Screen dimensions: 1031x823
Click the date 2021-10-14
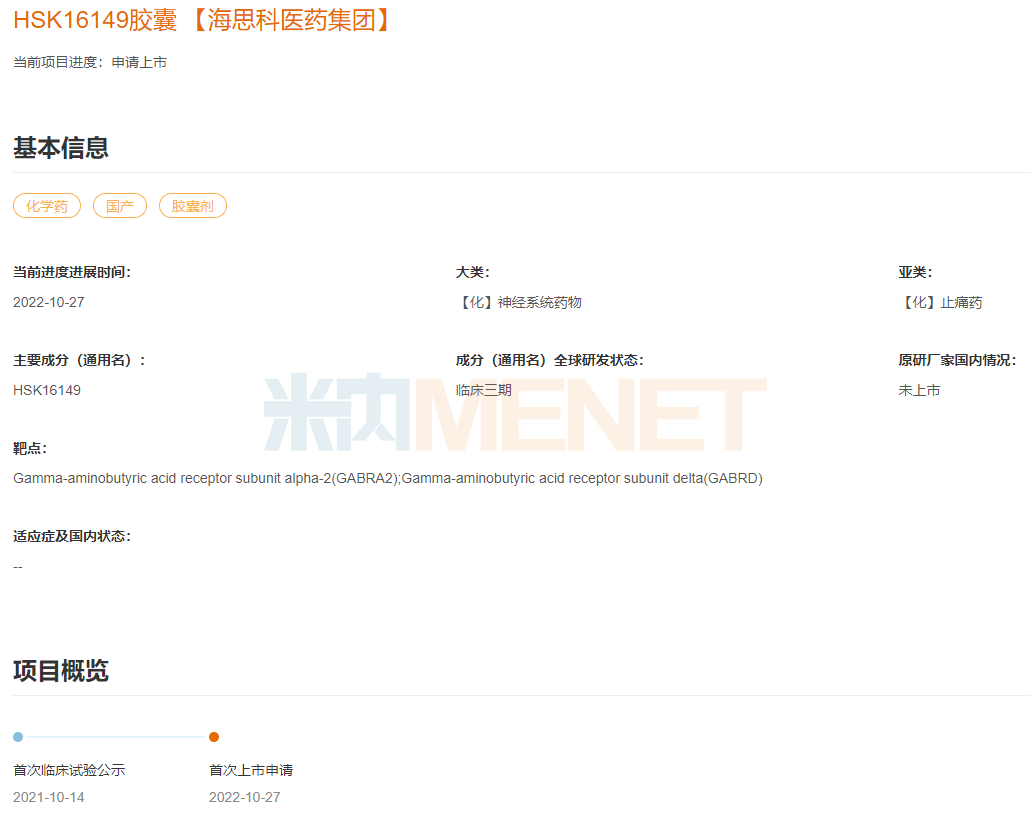tap(49, 797)
